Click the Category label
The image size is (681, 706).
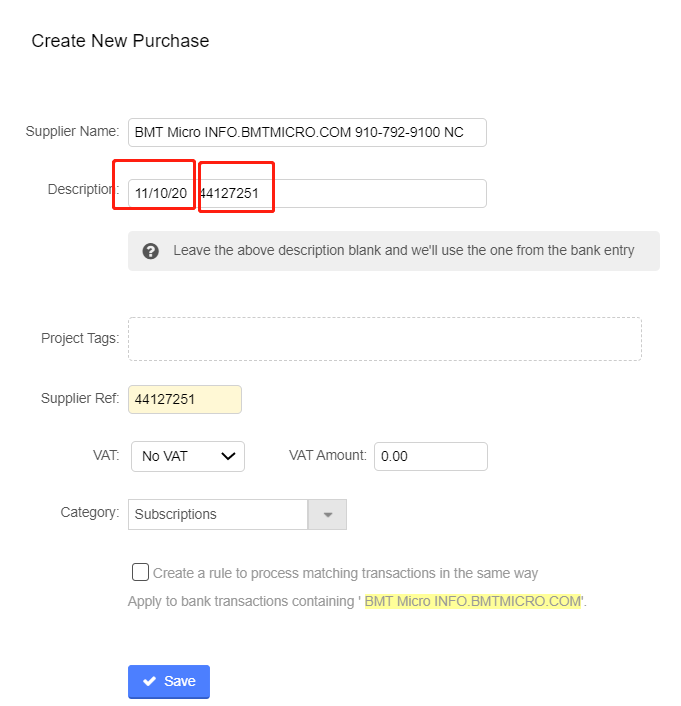click(90, 512)
